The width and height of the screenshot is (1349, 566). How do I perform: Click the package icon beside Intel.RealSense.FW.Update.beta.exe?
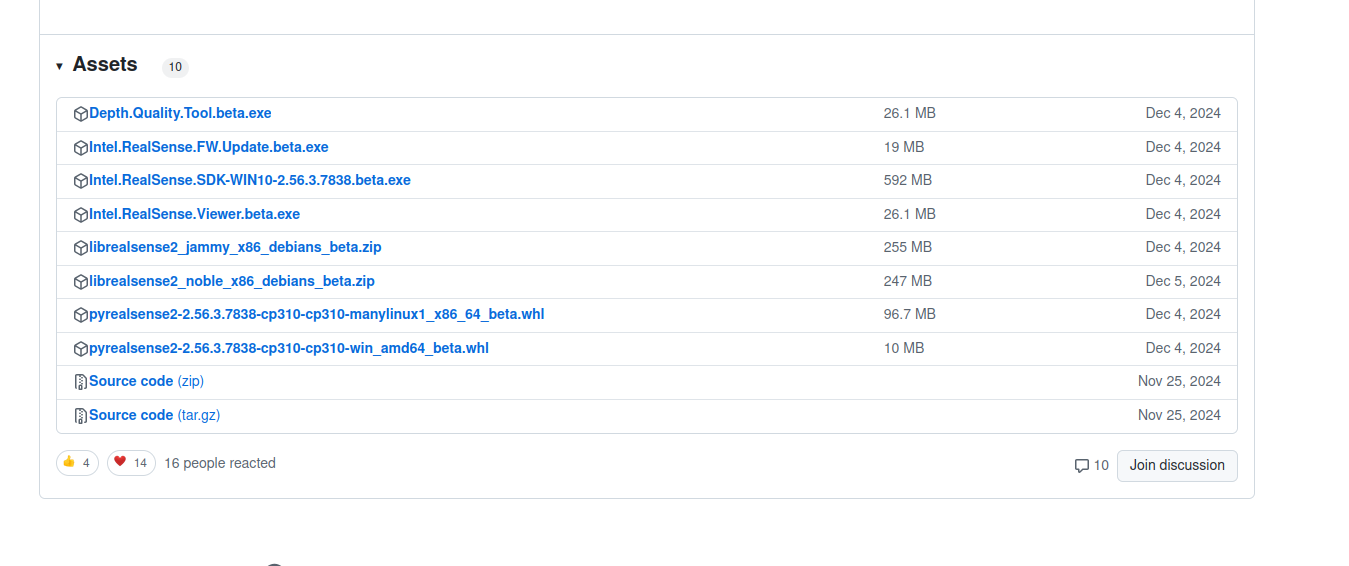click(81, 148)
